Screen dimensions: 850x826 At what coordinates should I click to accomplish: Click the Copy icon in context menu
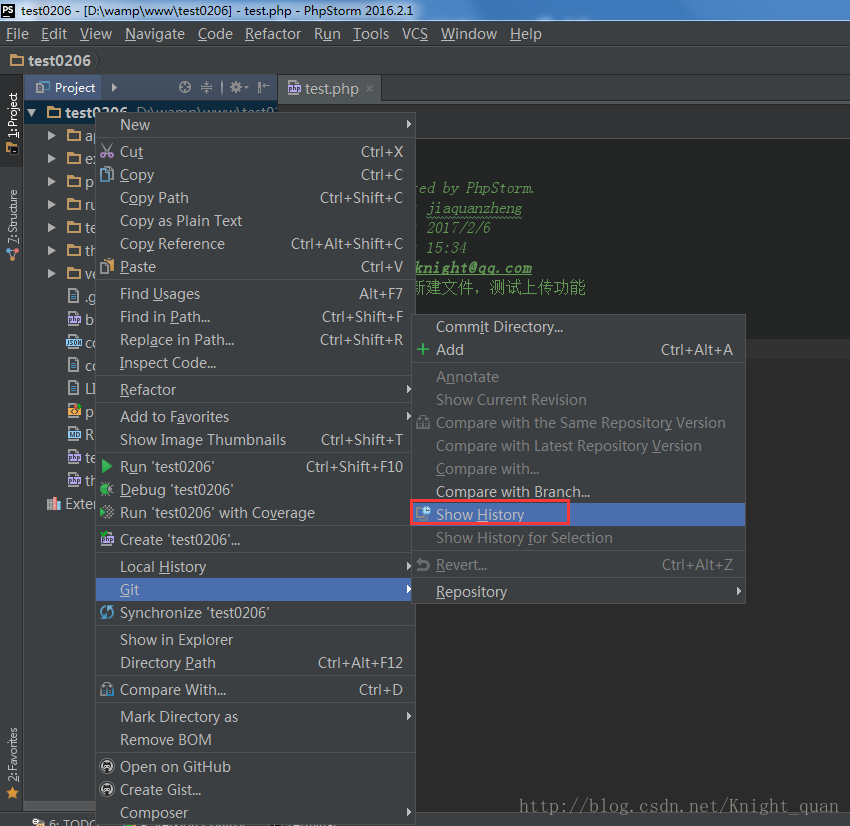(107, 174)
